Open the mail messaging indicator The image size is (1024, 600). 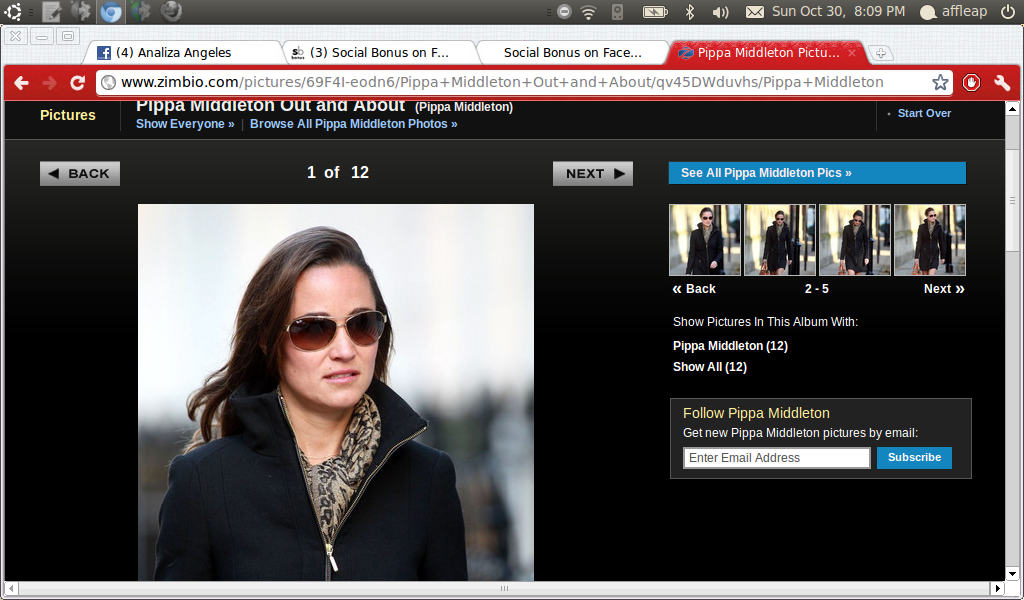(x=755, y=12)
